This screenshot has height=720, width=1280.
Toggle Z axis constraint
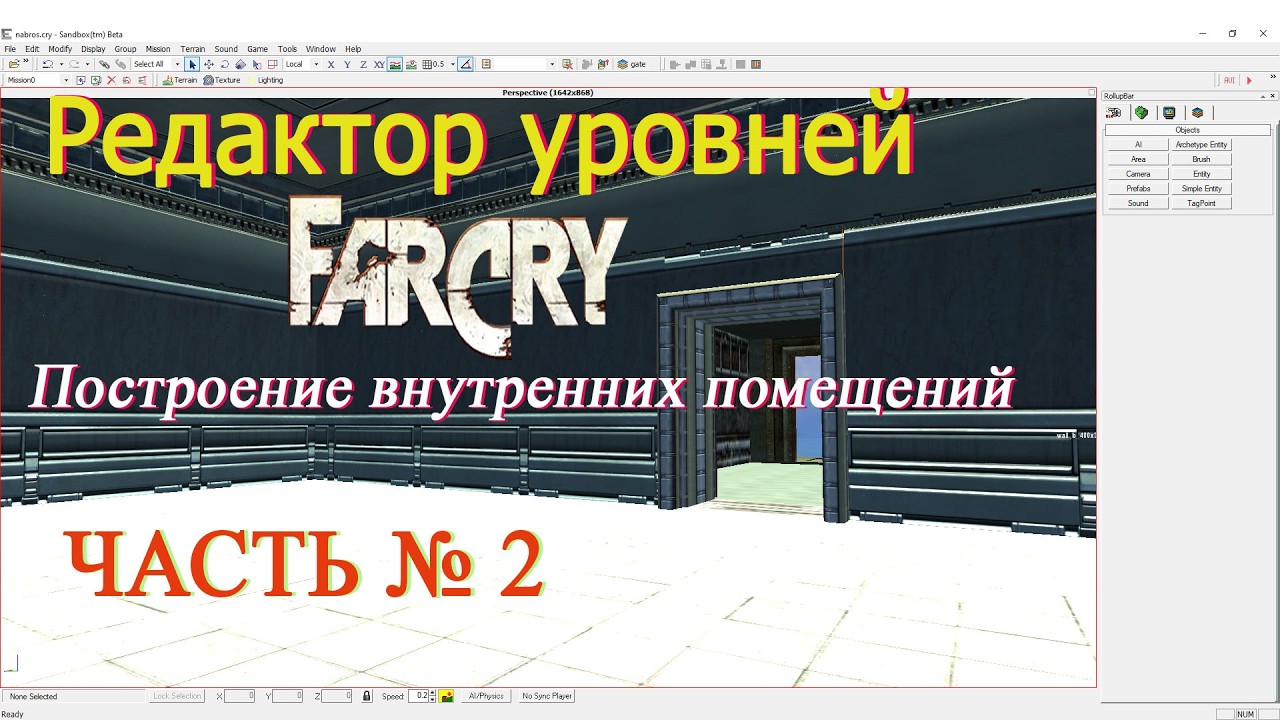(x=363, y=64)
